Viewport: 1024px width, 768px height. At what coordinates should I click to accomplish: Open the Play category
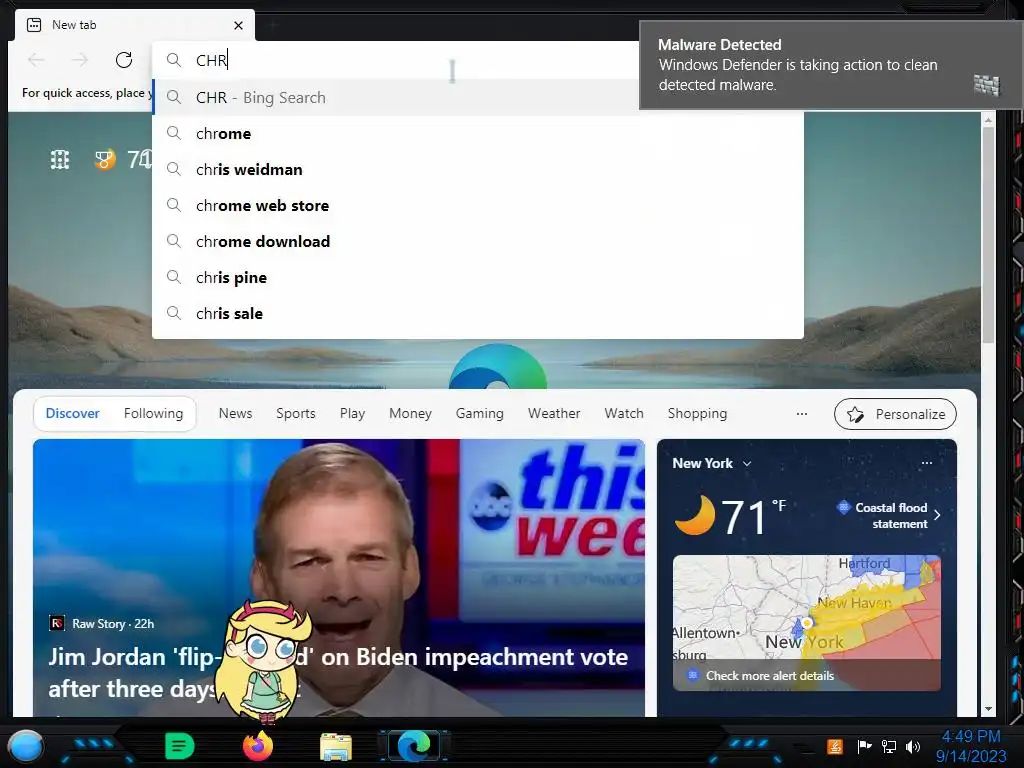(352, 413)
